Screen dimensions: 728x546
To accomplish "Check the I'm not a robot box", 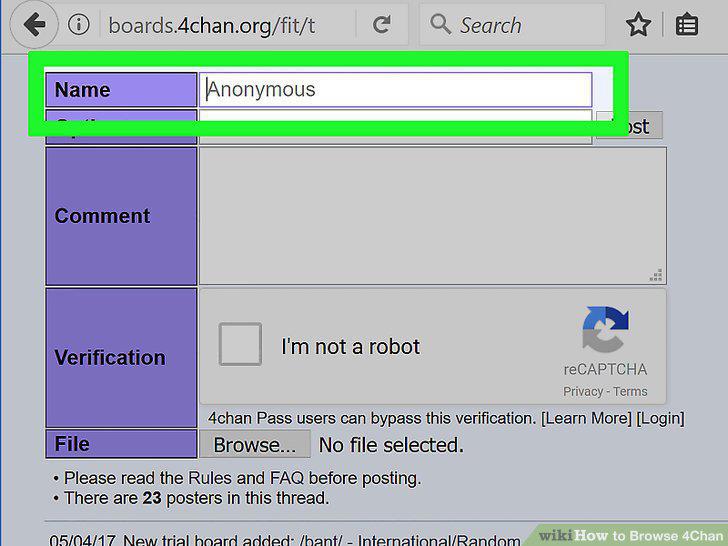I will click(x=240, y=344).
